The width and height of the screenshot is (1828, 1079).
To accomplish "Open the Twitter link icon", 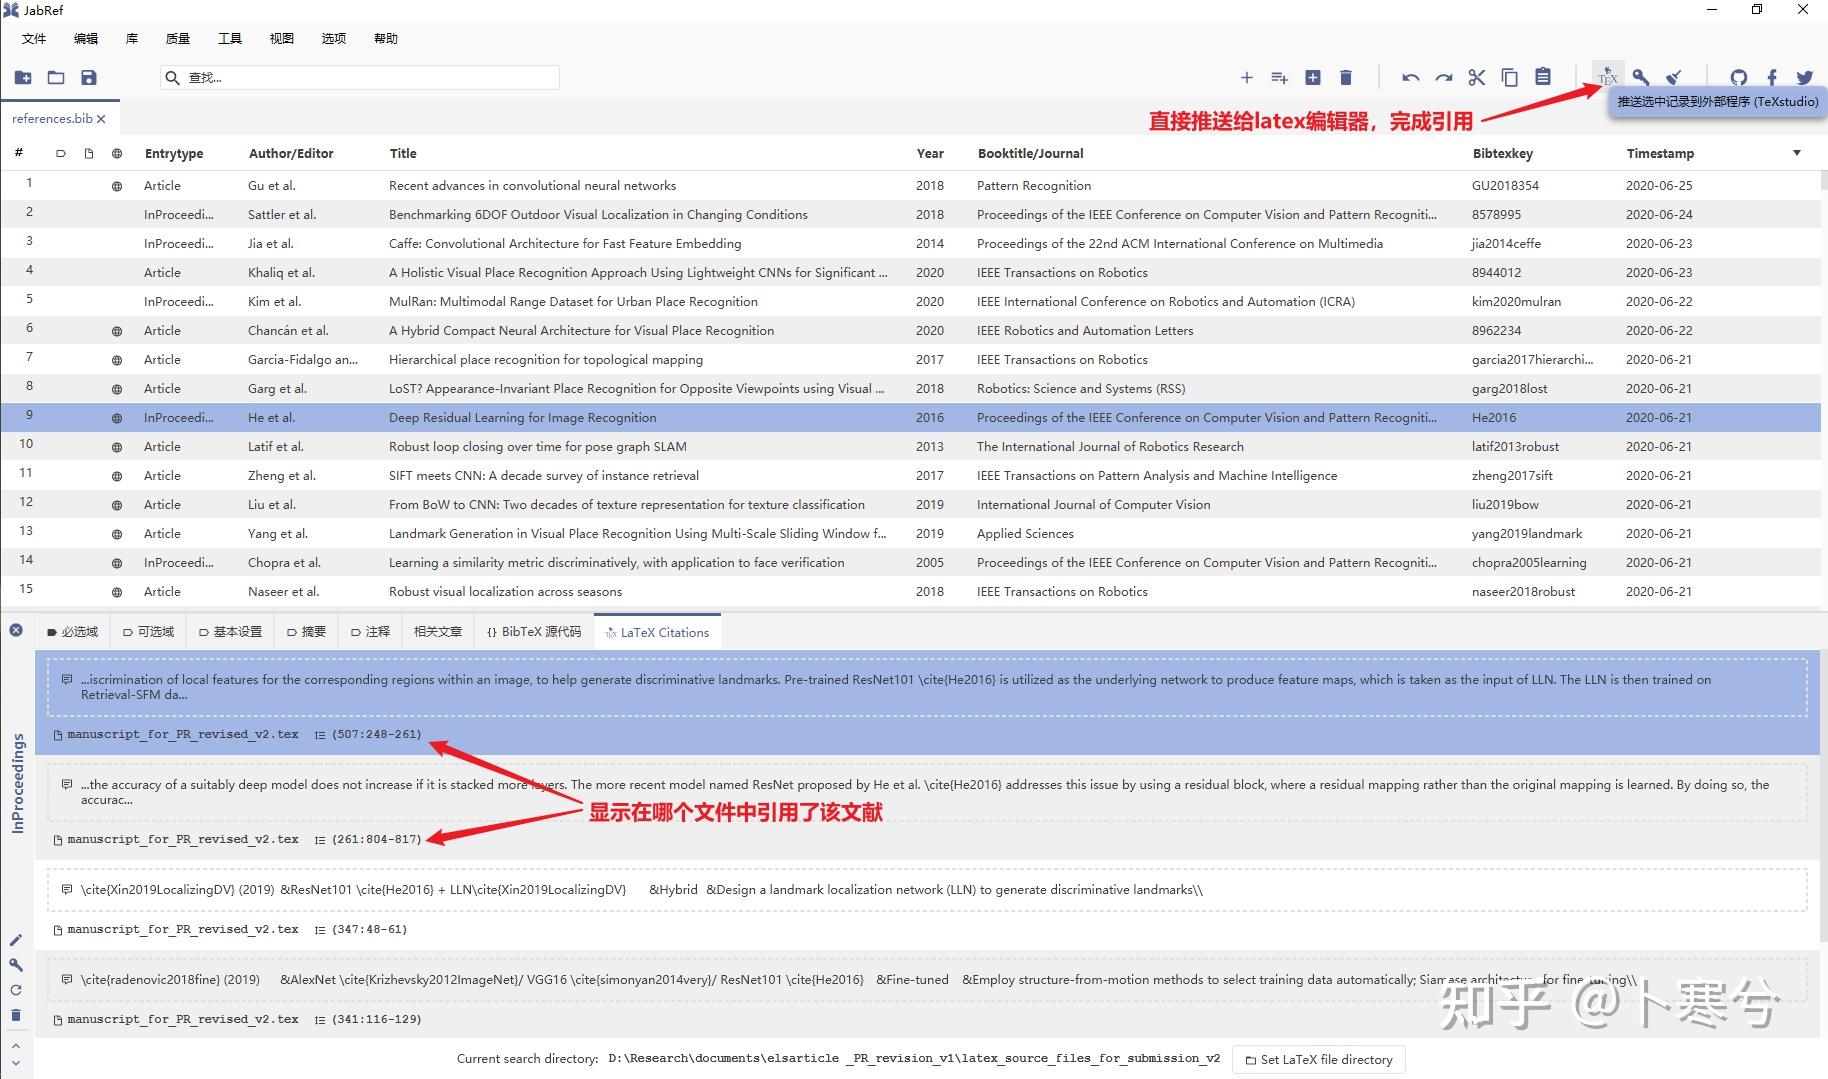I will point(1805,77).
